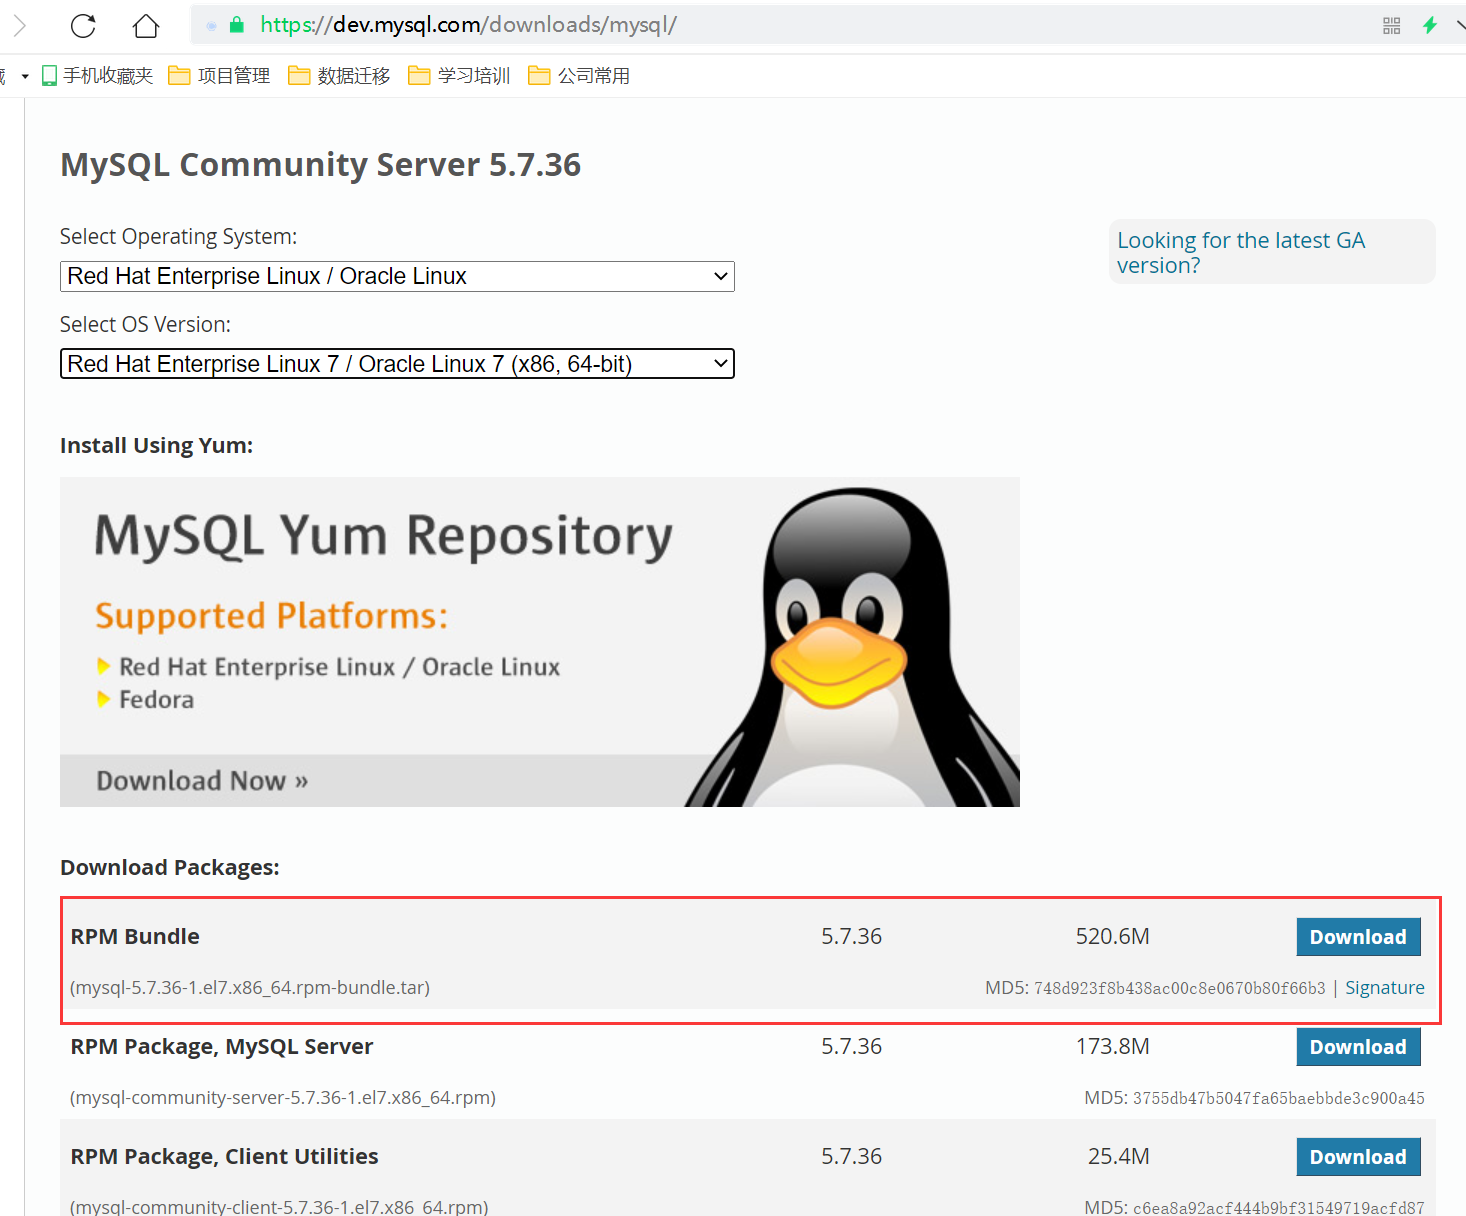Viewport: 1466px width, 1216px height.
Task: Click the 520.6M size of RPM Bundle
Action: pos(1113,937)
